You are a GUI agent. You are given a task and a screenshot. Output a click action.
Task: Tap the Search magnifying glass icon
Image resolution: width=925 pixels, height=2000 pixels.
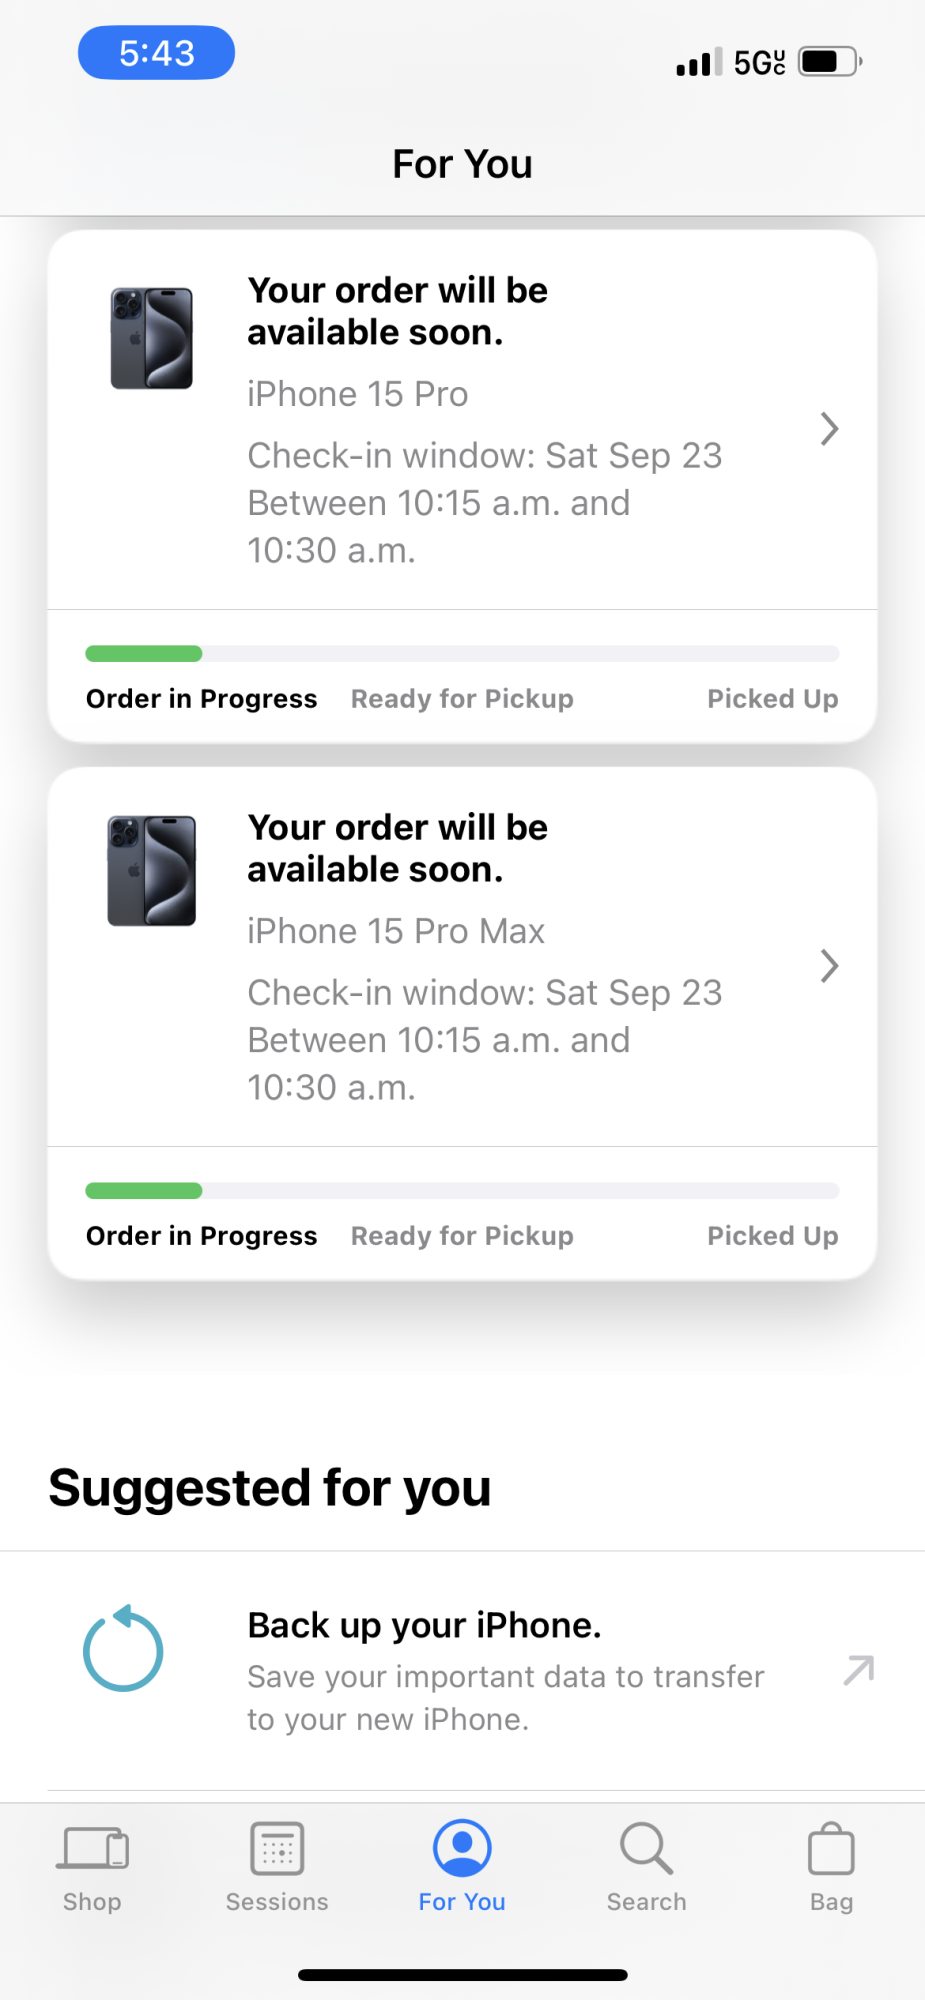tap(646, 1848)
